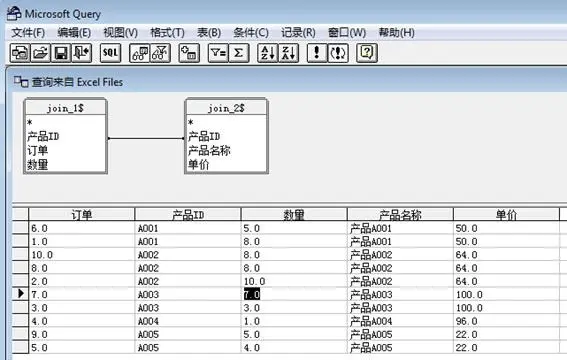Select the join_1$ table title
This screenshot has width=567, height=360.
[x=65, y=108]
